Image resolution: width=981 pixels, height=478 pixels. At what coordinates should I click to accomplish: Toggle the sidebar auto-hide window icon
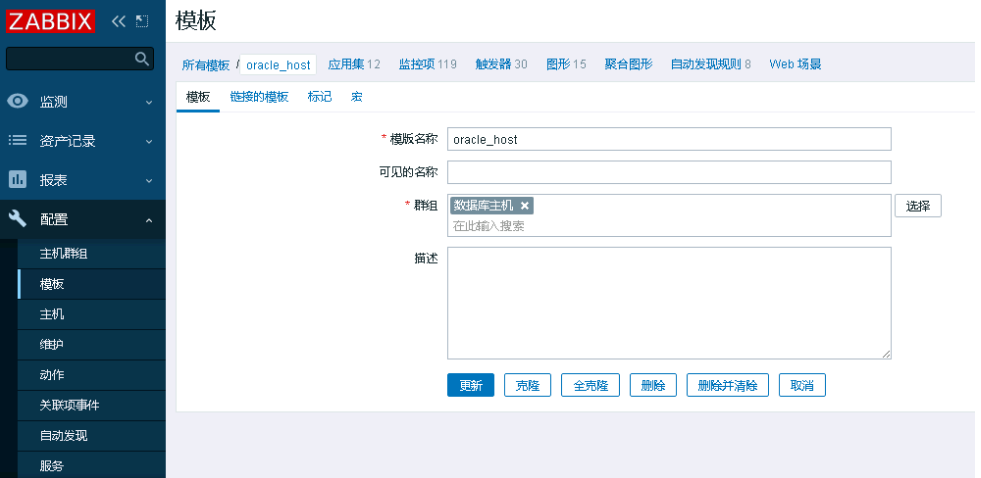pos(142,21)
